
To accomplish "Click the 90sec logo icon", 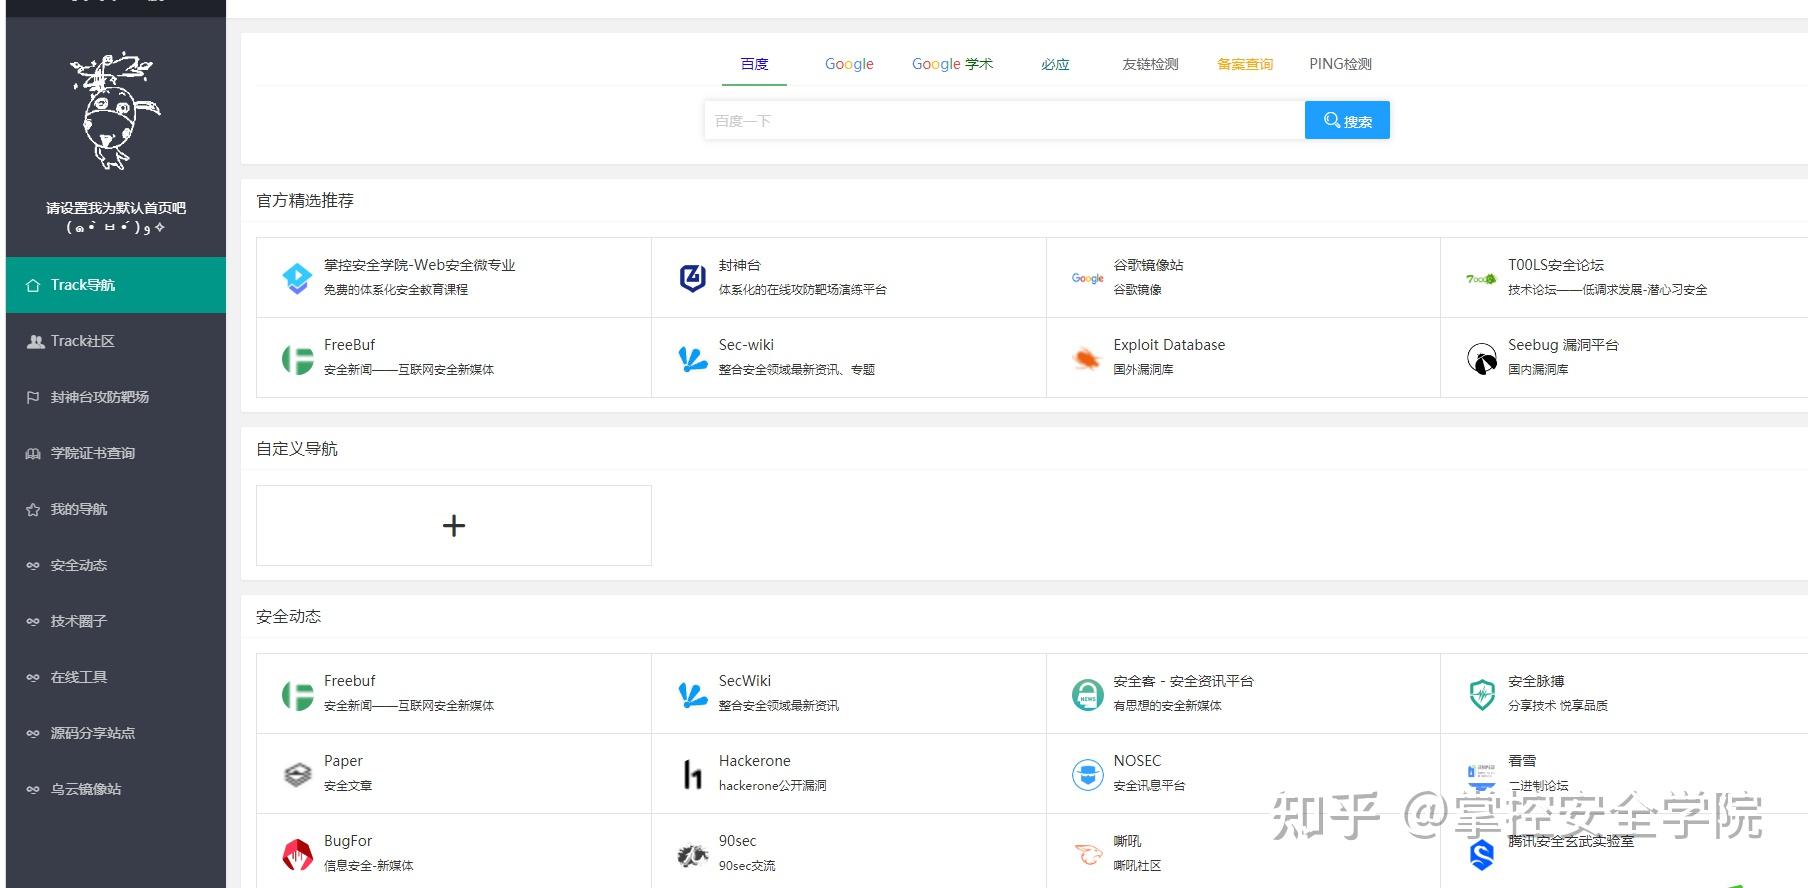I will pos(692,855).
